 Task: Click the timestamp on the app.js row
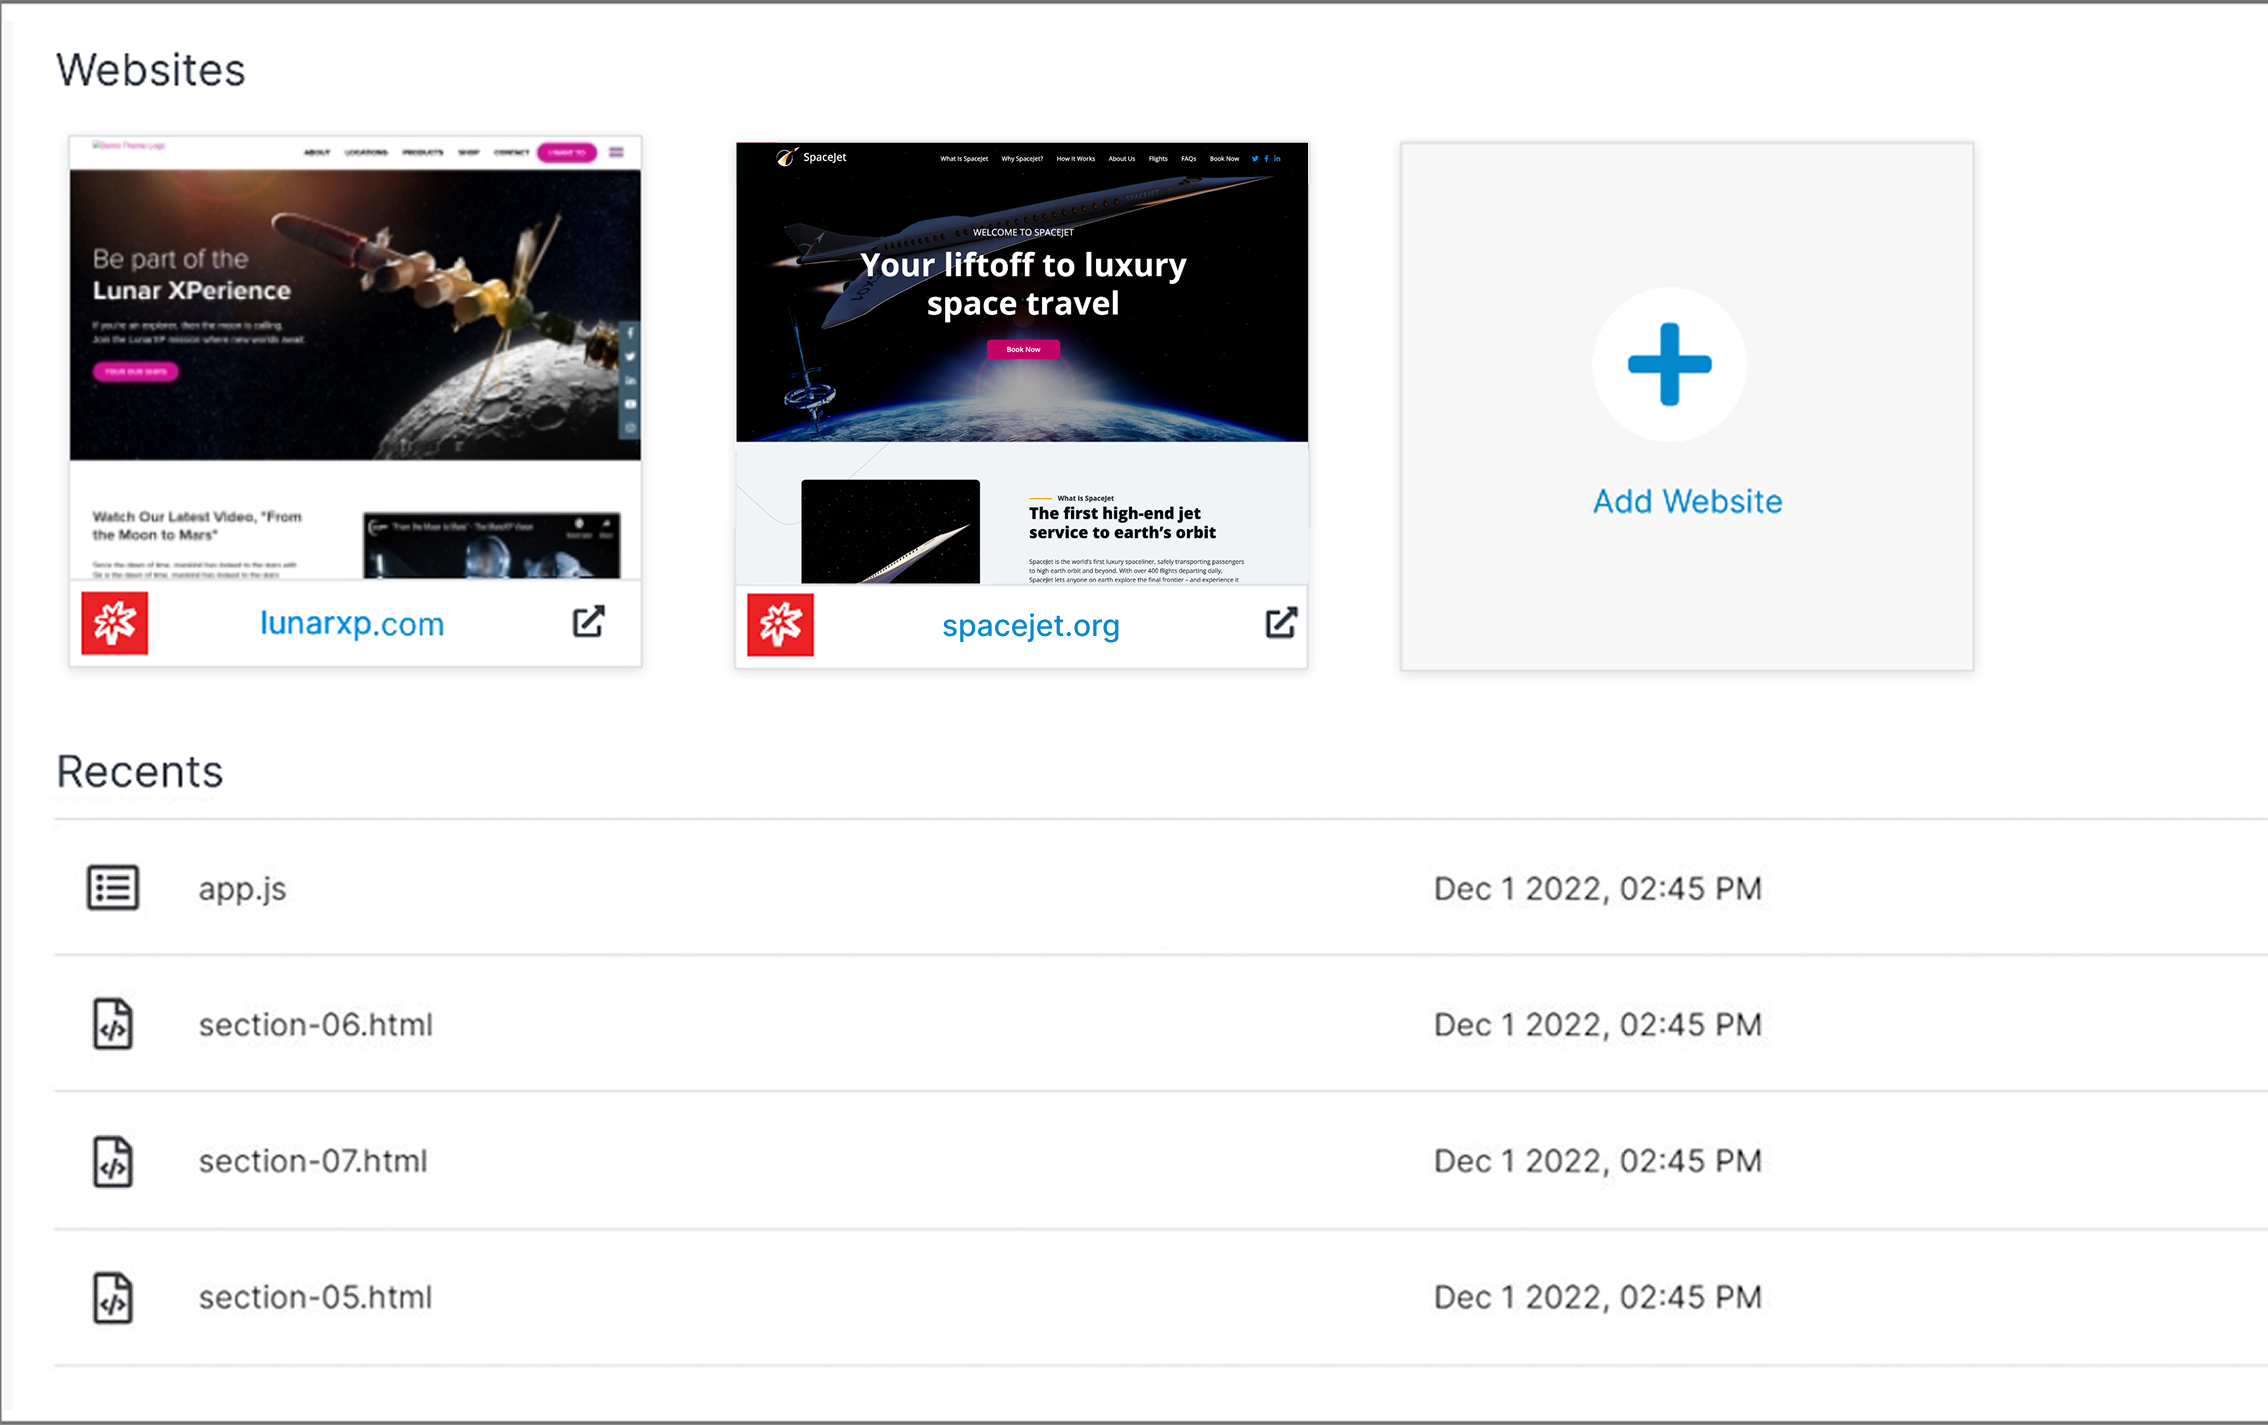tap(1597, 888)
